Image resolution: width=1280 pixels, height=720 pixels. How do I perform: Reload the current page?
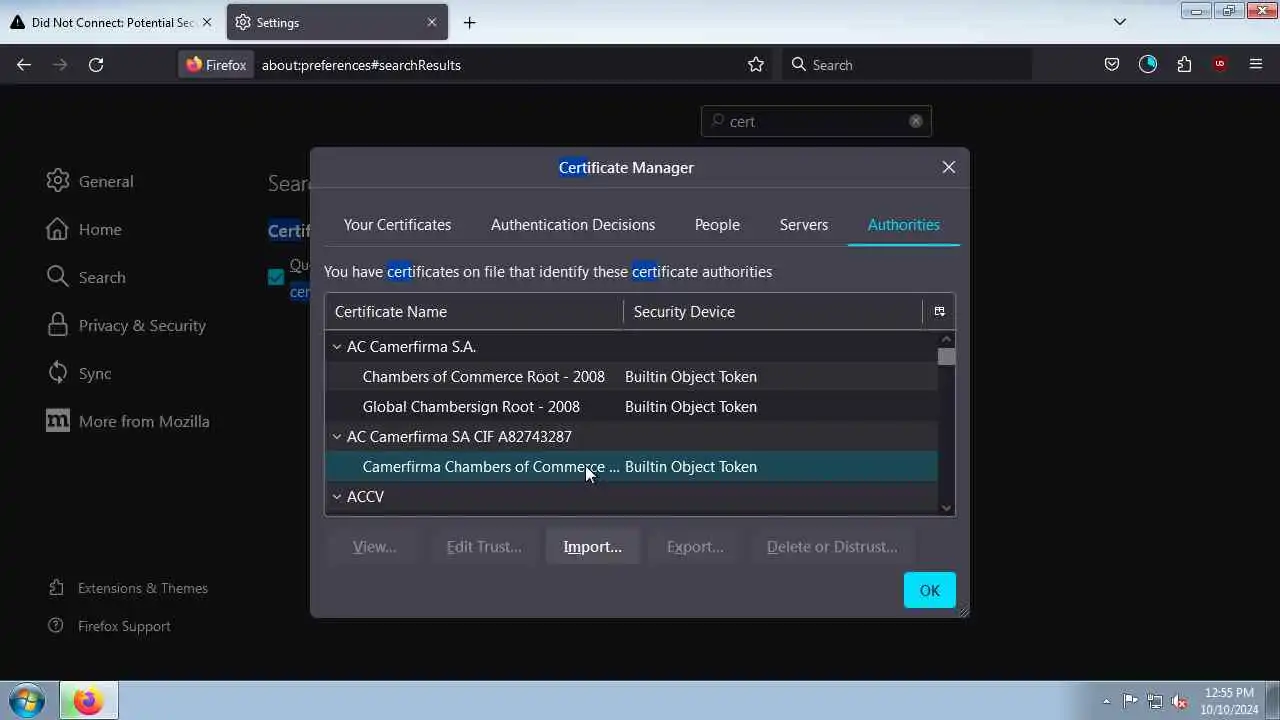pyautogui.click(x=96, y=65)
